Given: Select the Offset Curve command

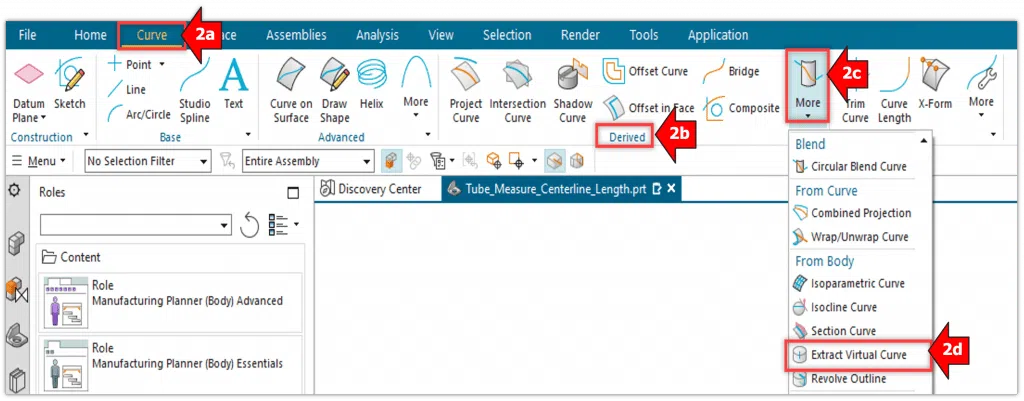Looking at the screenshot, I should 645,71.
